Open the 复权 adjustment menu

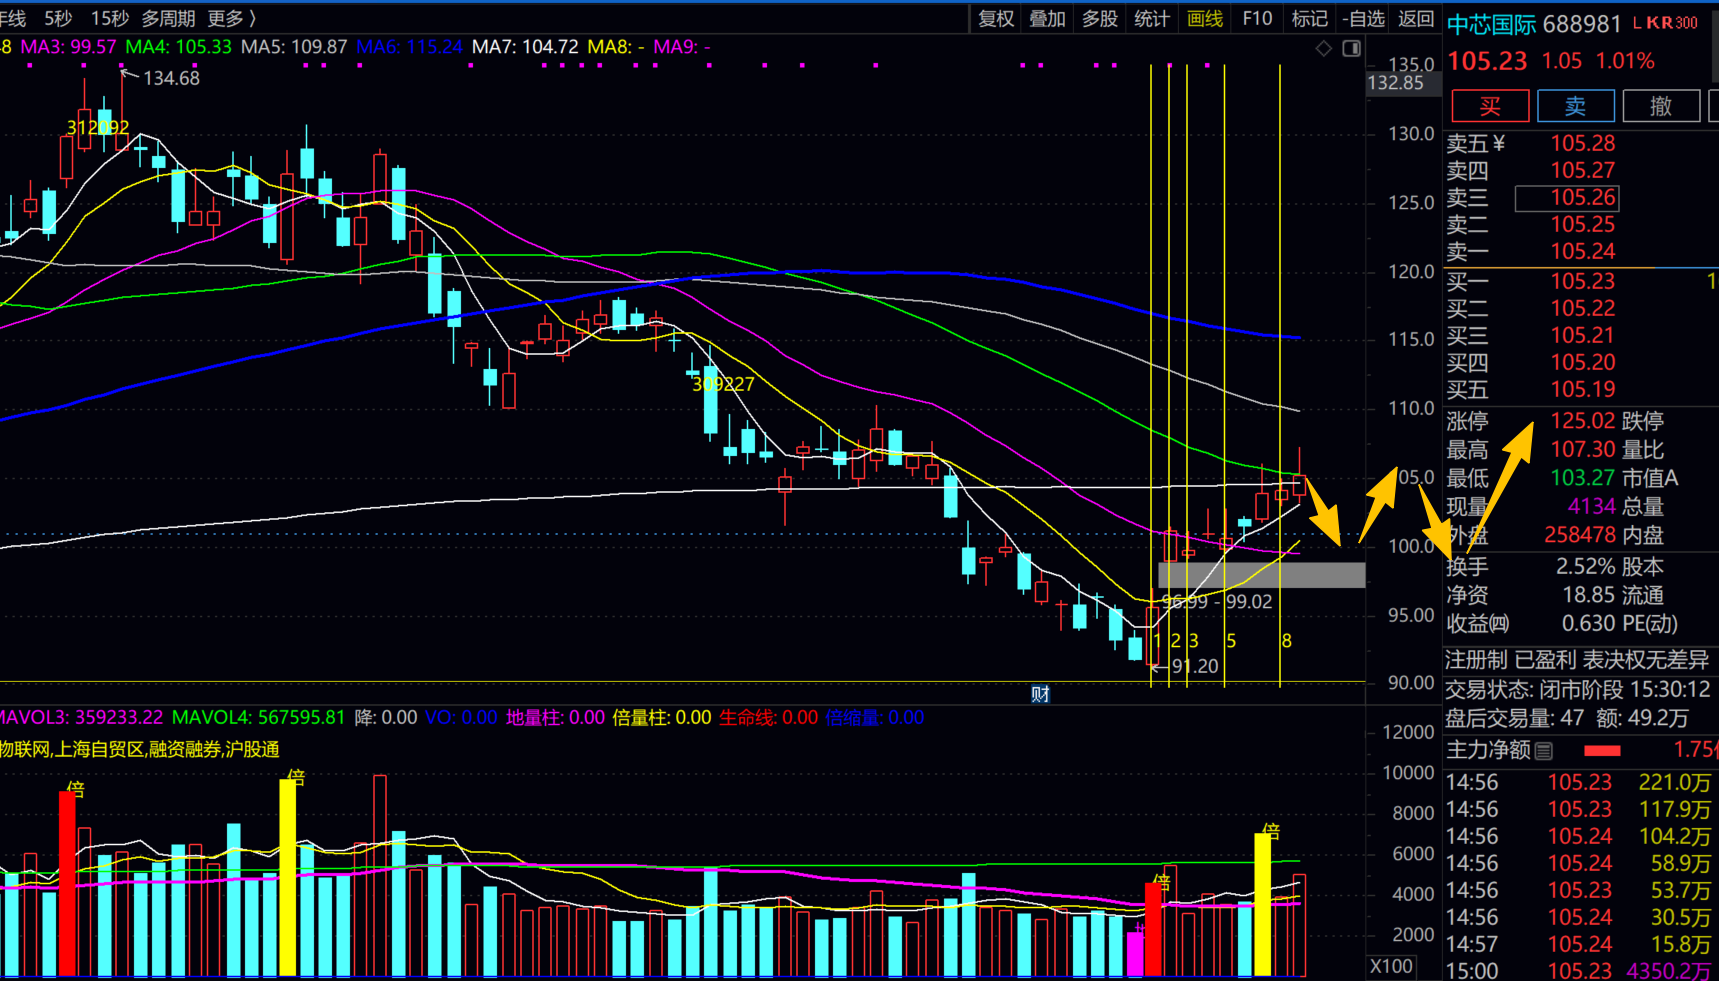pos(996,18)
